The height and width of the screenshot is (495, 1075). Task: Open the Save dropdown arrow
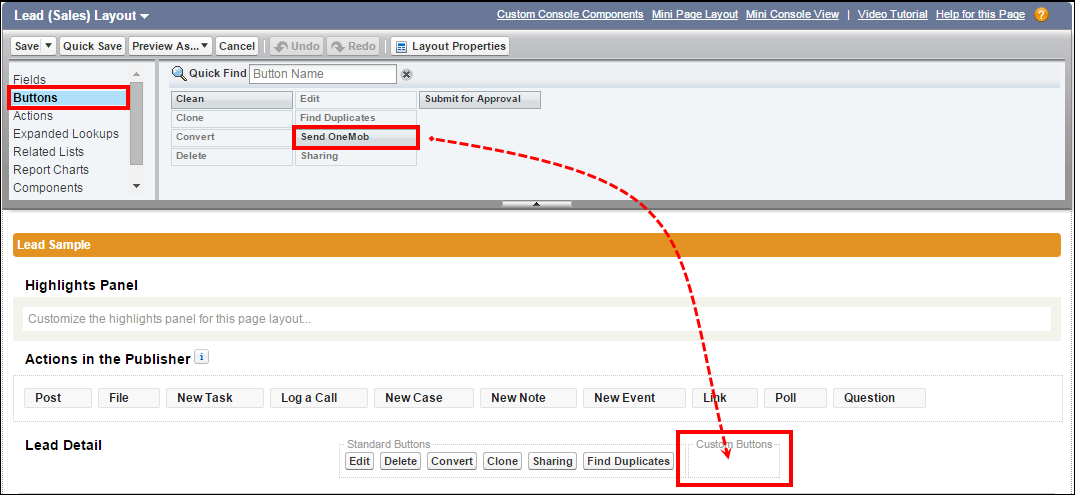click(x=49, y=46)
